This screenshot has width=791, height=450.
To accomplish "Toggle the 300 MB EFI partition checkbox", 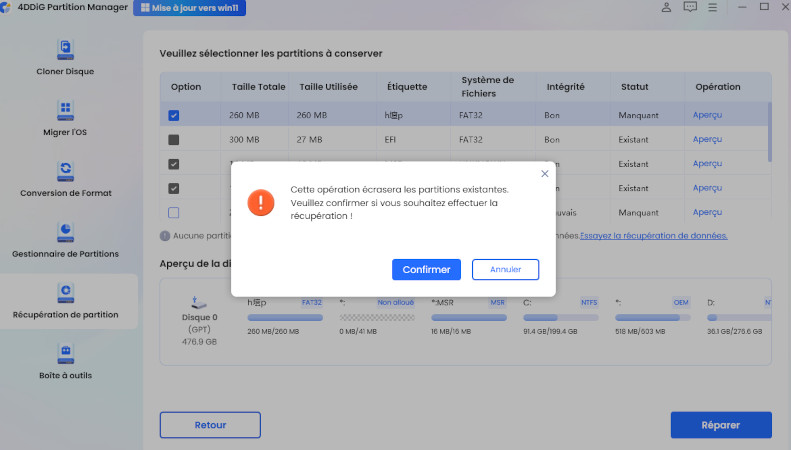I will click(174, 140).
